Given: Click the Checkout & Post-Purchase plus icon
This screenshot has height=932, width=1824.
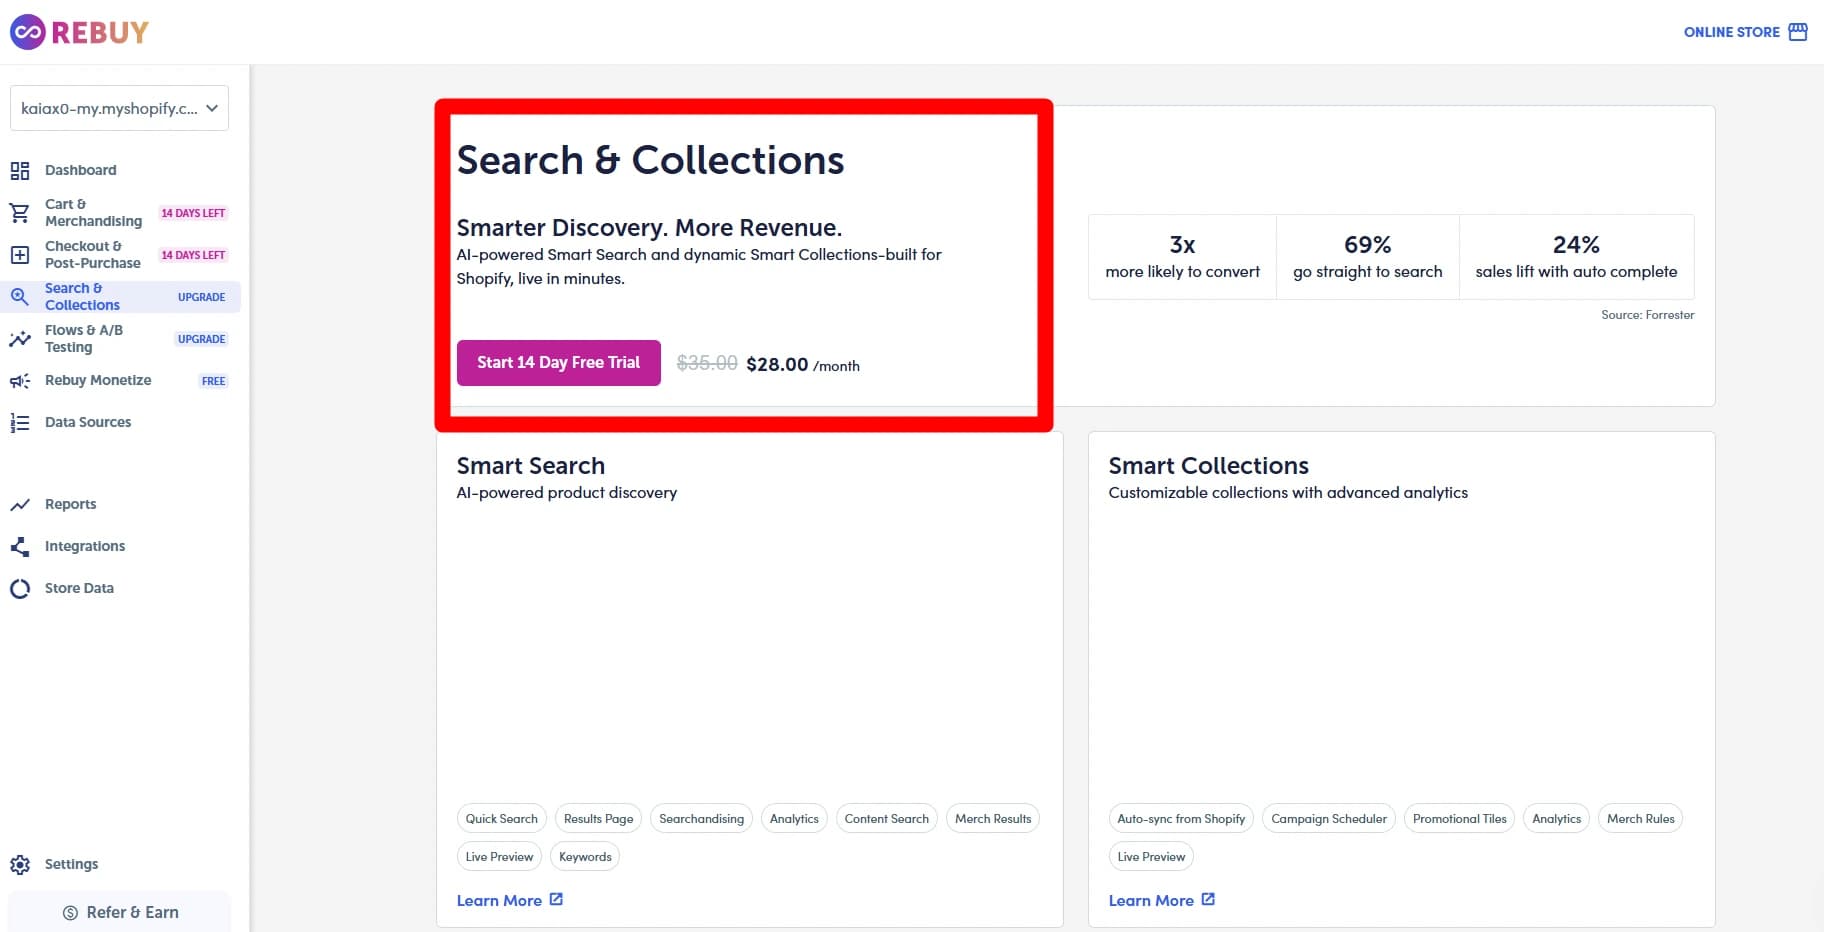Looking at the screenshot, I should click(20, 255).
